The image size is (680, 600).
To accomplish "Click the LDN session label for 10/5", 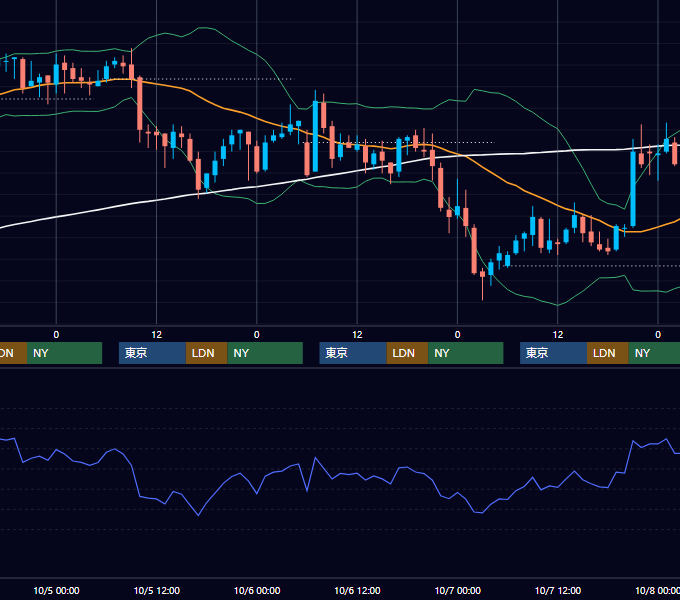I will tap(206, 353).
